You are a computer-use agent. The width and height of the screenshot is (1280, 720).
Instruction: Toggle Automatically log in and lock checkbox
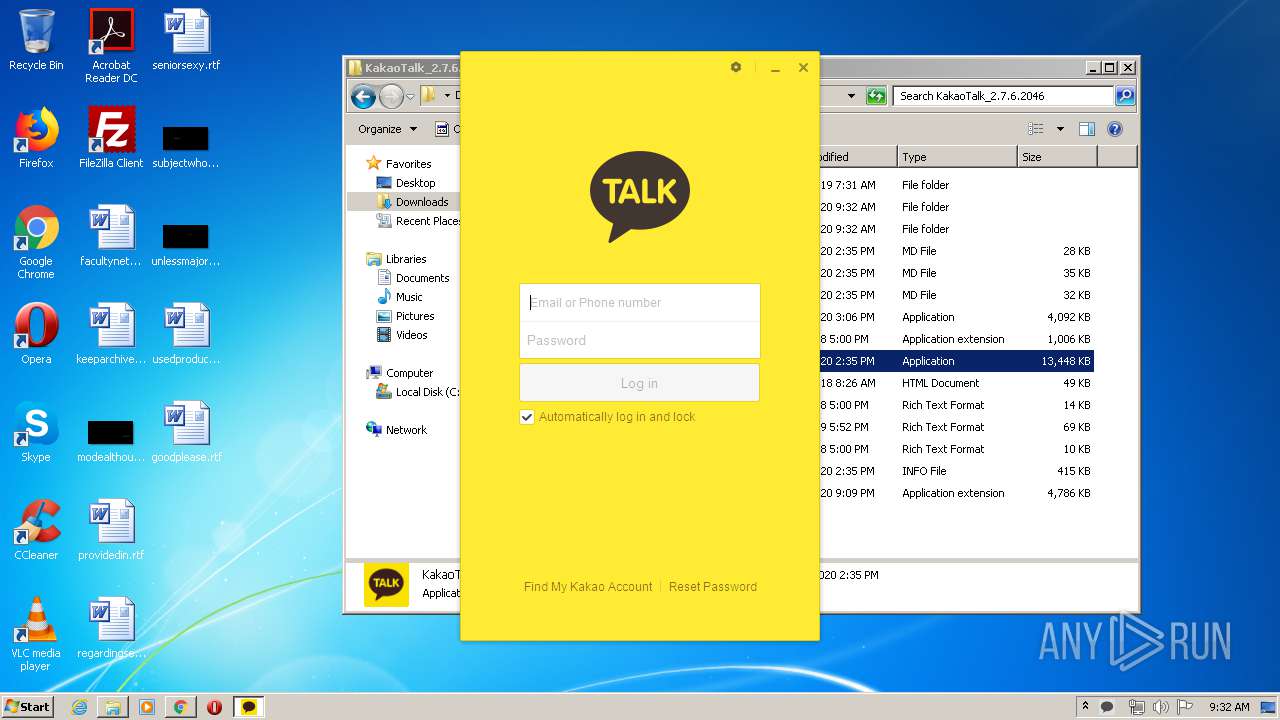(527, 417)
